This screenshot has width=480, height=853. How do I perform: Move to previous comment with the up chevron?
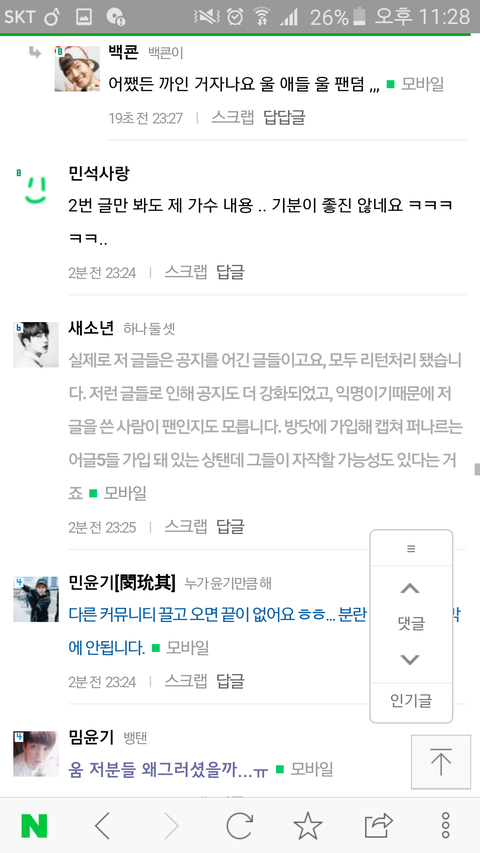tap(410, 589)
